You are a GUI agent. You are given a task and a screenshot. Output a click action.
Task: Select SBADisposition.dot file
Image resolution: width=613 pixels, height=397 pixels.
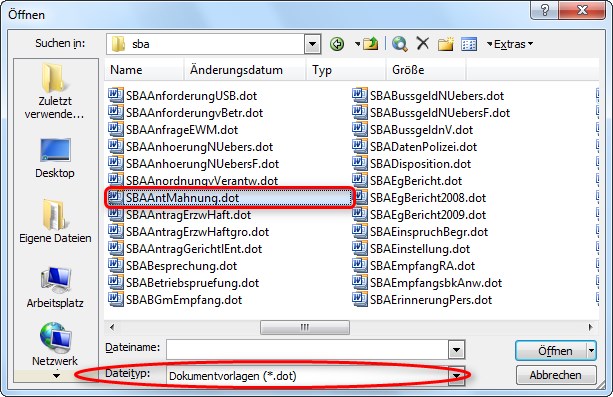tap(412, 163)
